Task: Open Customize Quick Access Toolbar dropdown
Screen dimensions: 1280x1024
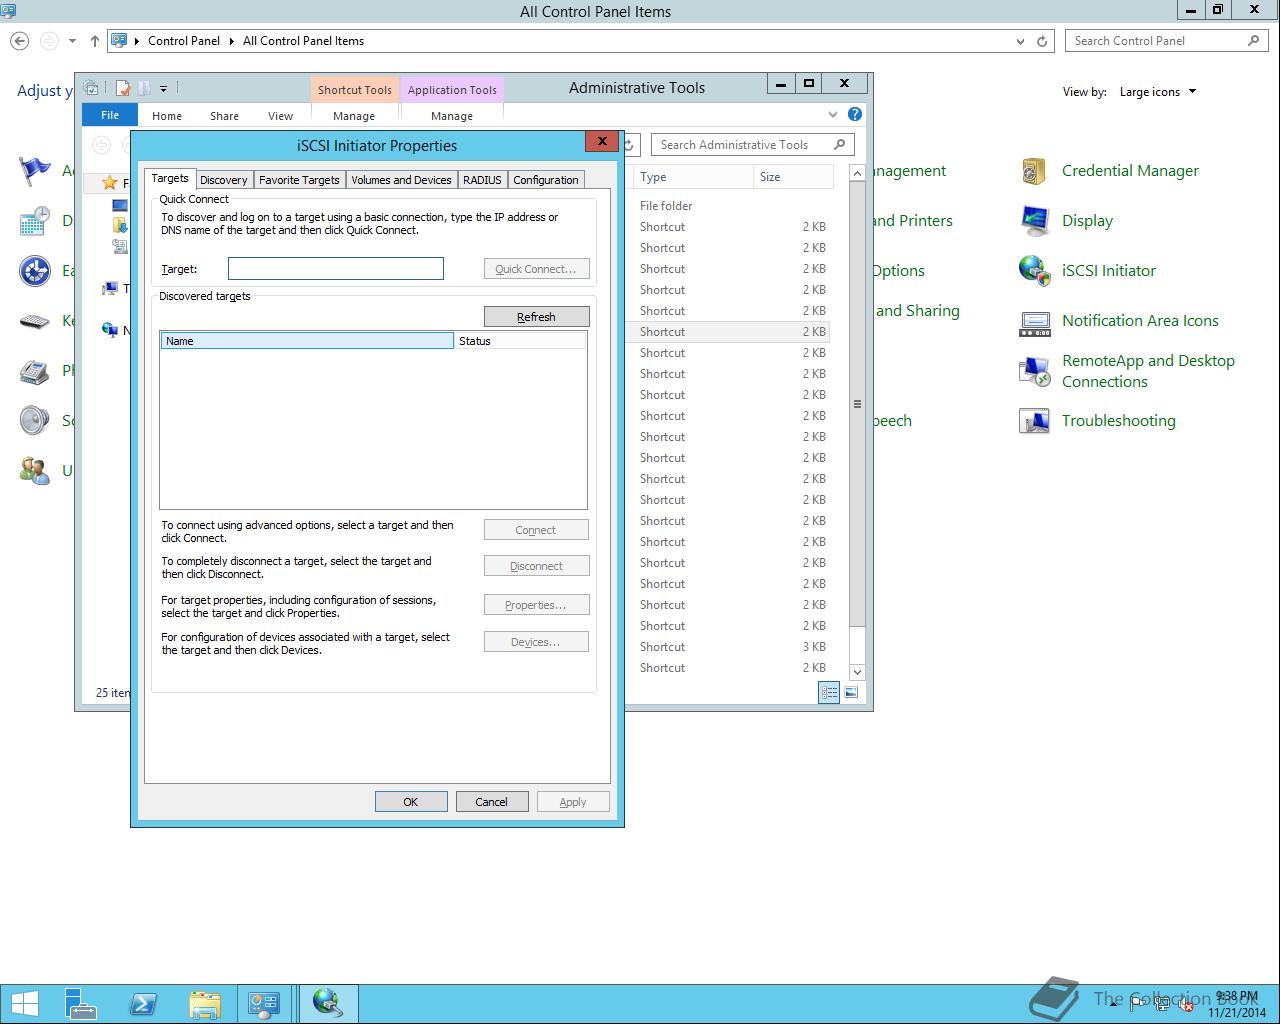Action: point(163,88)
